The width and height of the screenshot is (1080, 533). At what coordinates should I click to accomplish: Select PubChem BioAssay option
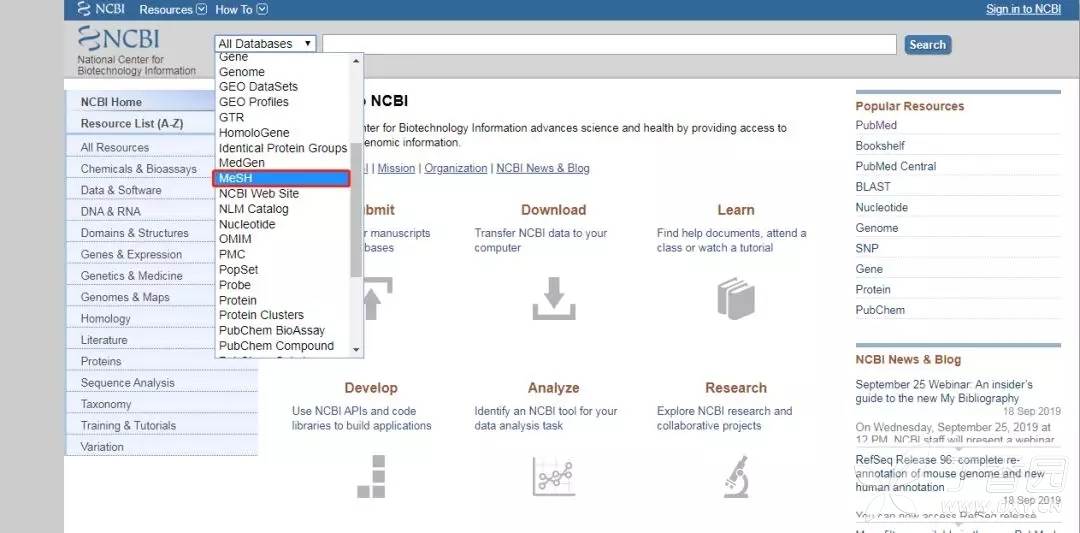point(272,330)
